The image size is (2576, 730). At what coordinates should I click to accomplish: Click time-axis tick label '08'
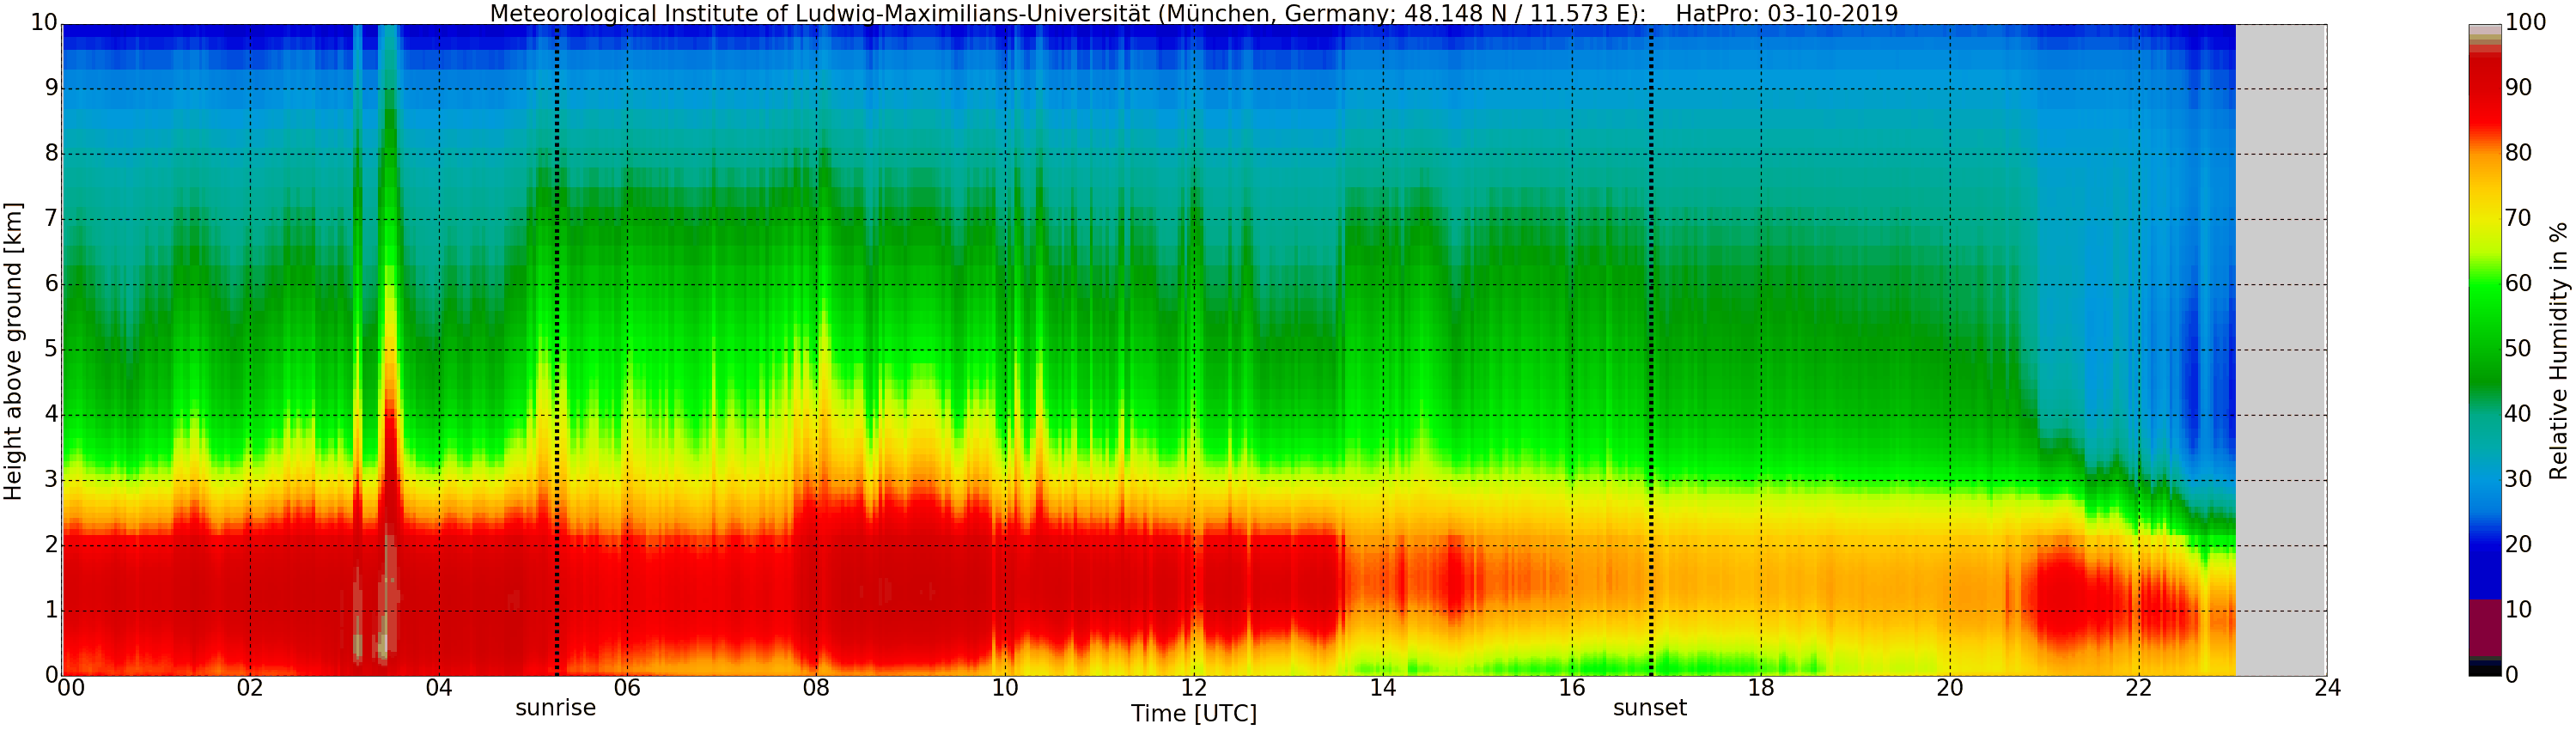(816, 688)
